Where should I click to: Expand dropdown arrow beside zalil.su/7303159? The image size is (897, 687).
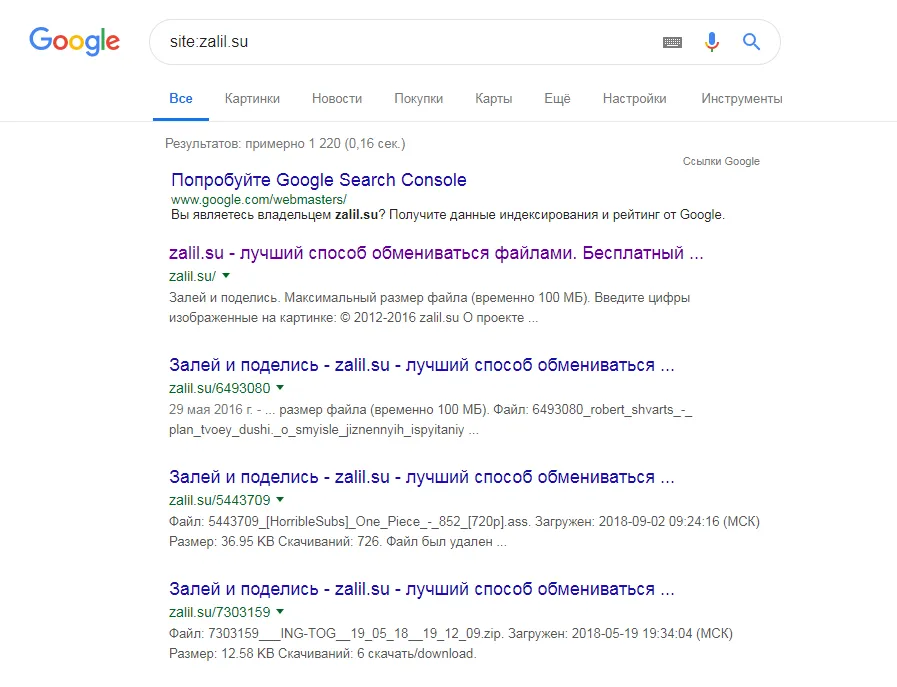[280, 612]
